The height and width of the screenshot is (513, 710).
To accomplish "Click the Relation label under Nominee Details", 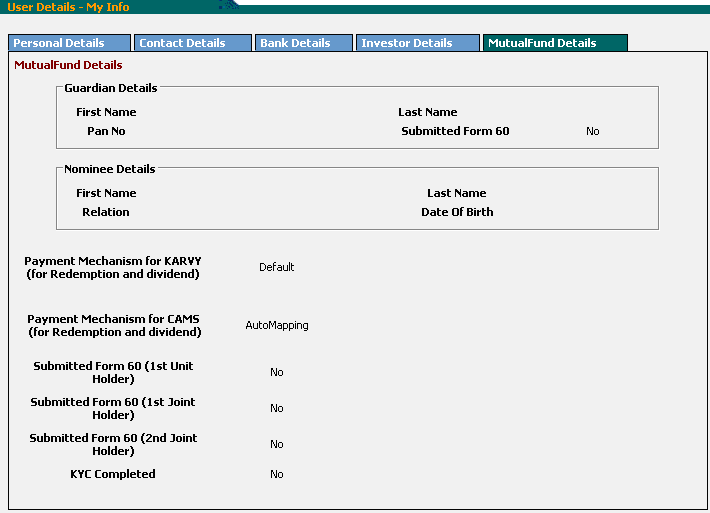I will (106, 212).
